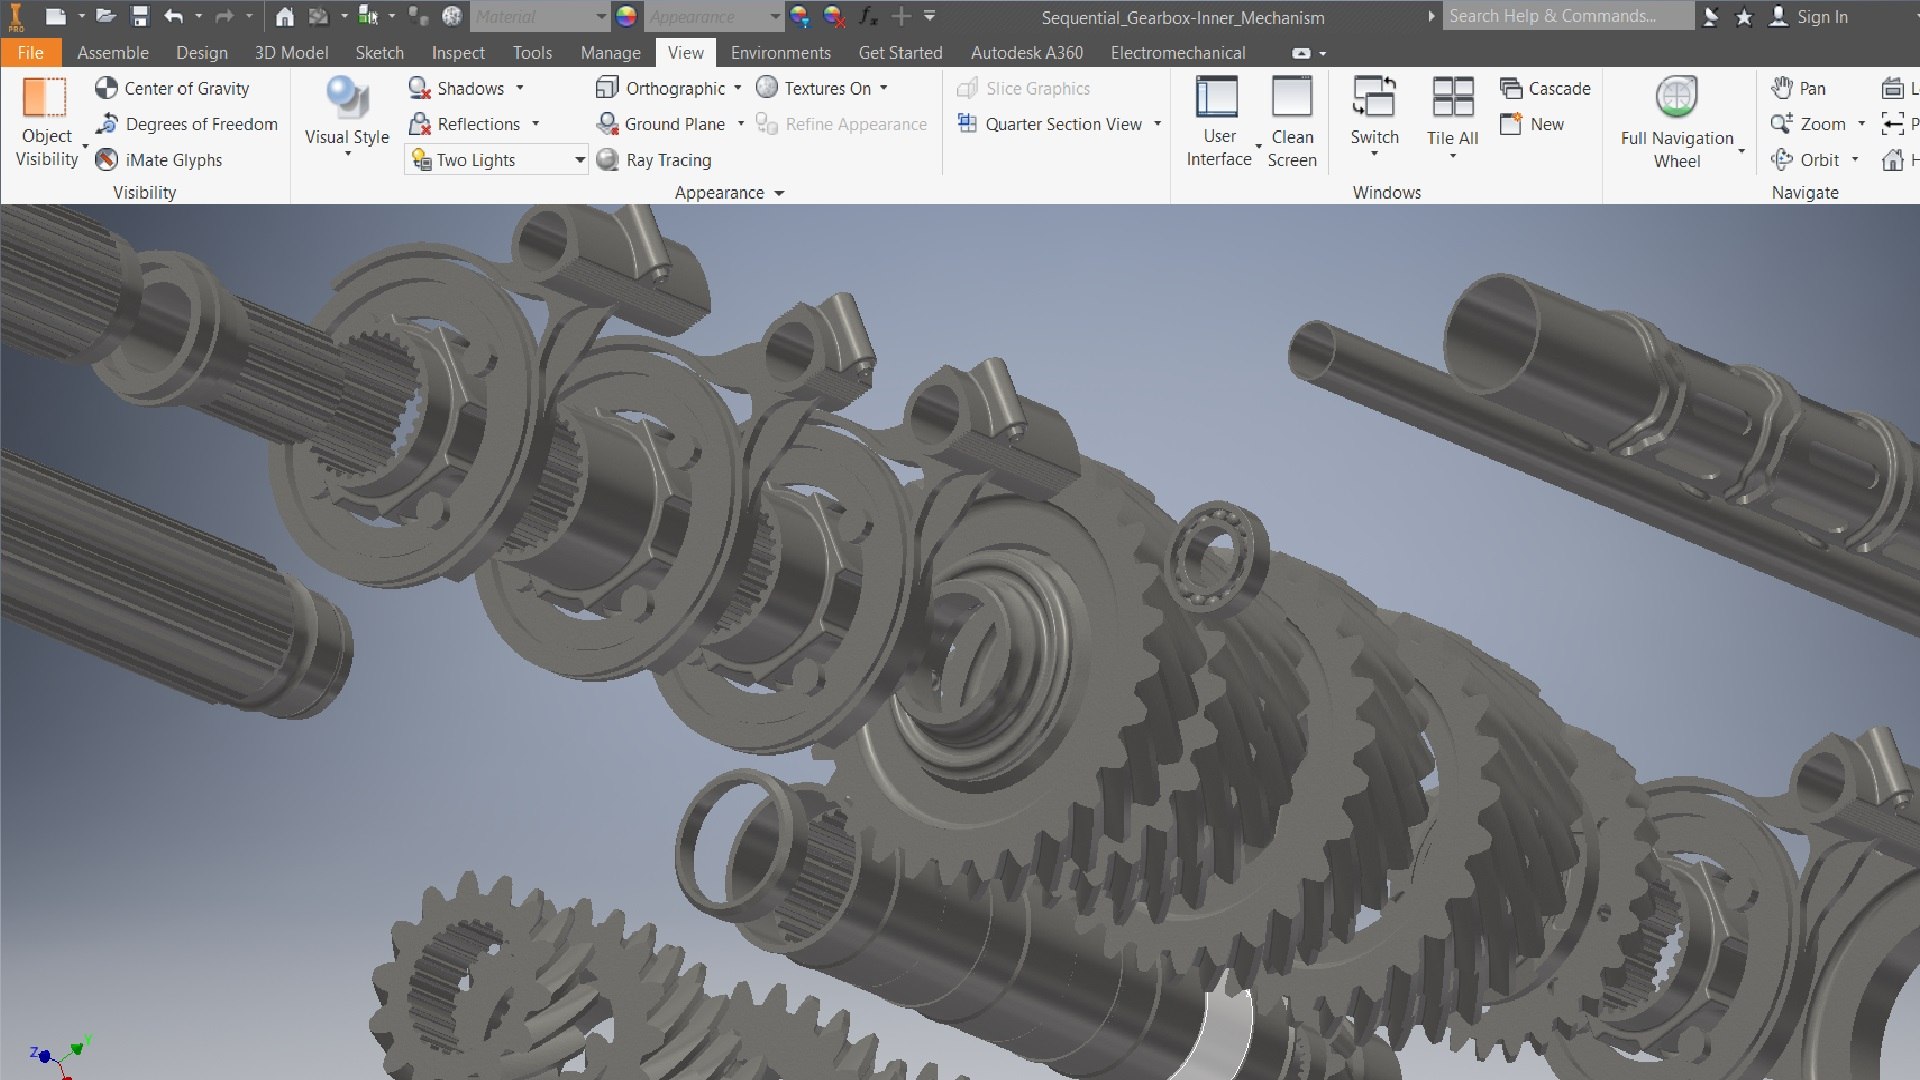1920x1080 pixels.
Task: Click the Tile All windows icon
Action: [x=1453, y=97]
